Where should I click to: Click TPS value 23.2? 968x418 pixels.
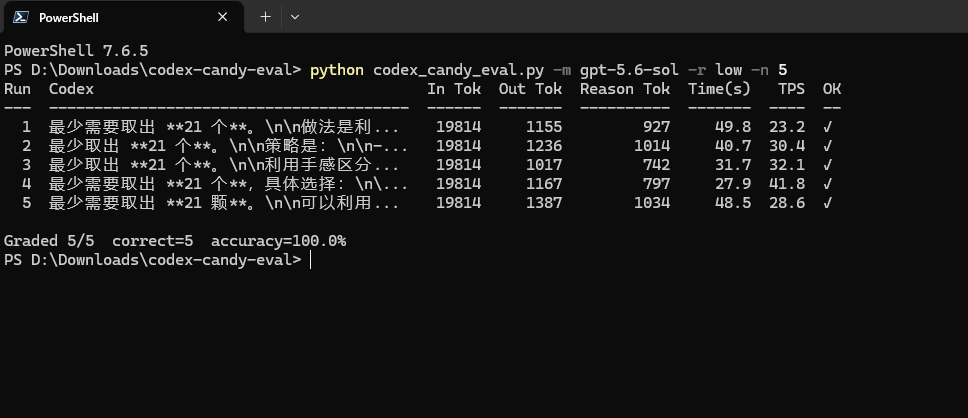[787, 127]
